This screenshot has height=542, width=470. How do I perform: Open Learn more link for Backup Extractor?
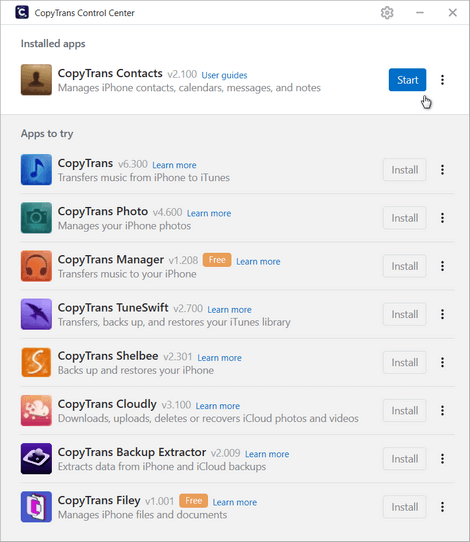(267, 454)
